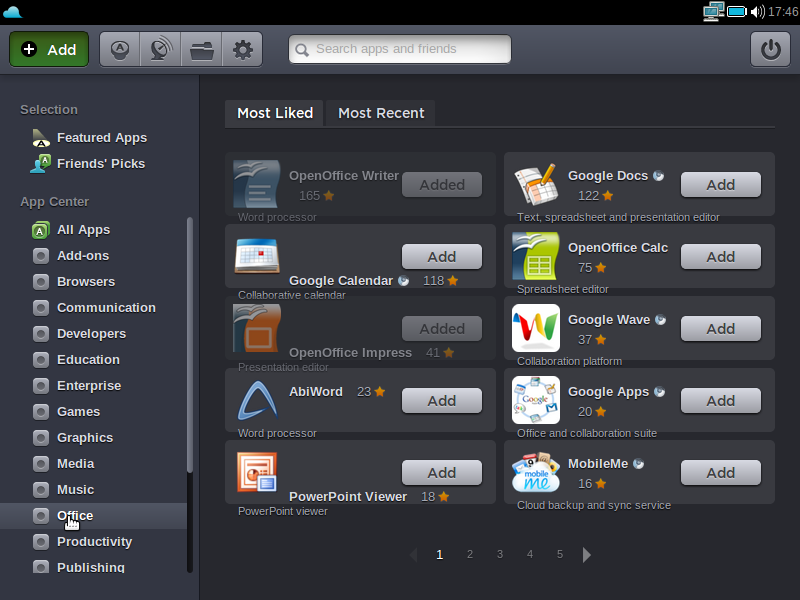Screen dimensions: 800x600
Task: Add Google Docs using its Add button
Action: (x=720, y=185)
